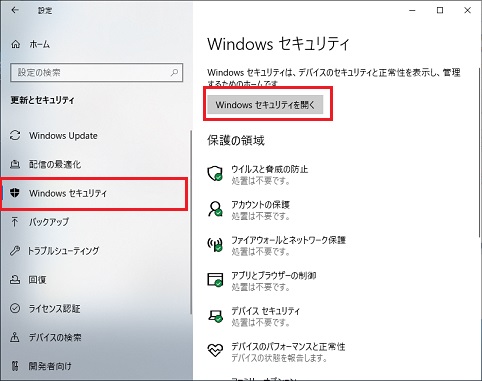Click the Windows Update refresh arrows icon
Image resolution: width=482 pixels, height=381 pixels.
pos(15,135)
